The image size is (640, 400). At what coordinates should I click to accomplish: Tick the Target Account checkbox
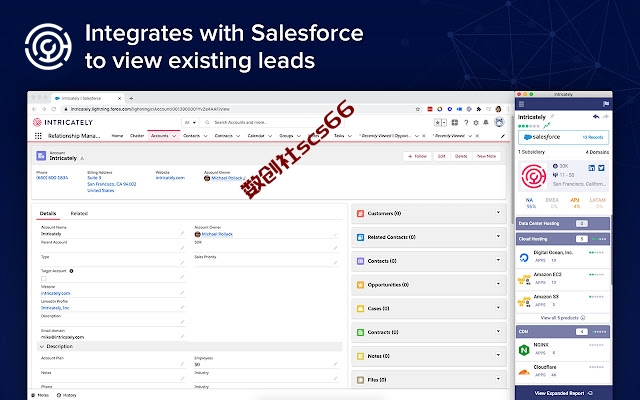44,278
